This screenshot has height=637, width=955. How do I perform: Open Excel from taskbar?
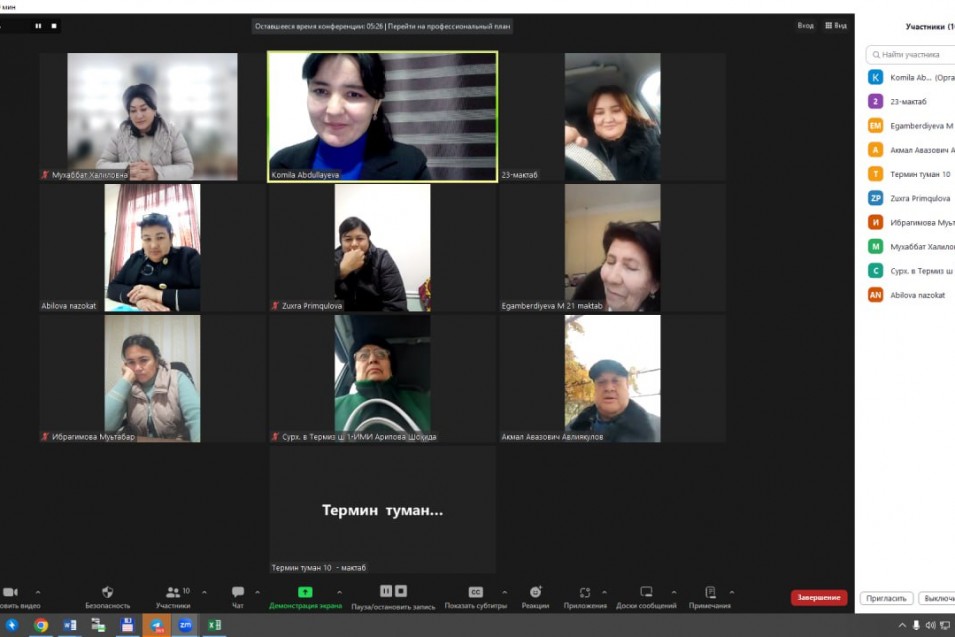(214, 625)
